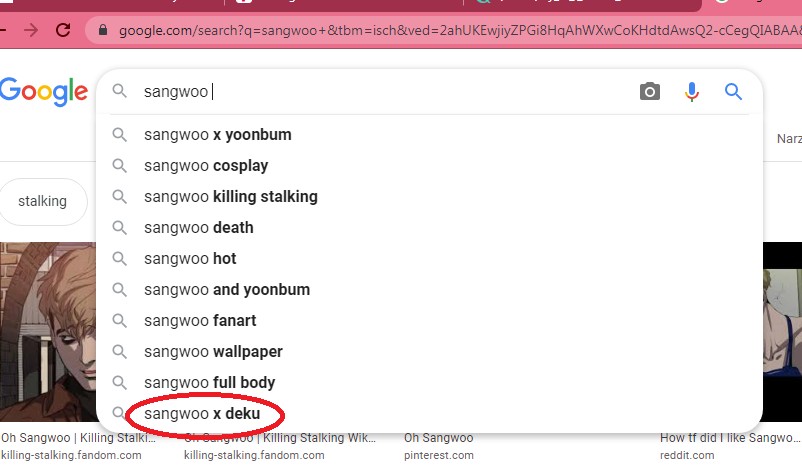Open the 'Oh Sangwoo' pinterest.com result link
This screenshot has height=474, width=802.
438,438
